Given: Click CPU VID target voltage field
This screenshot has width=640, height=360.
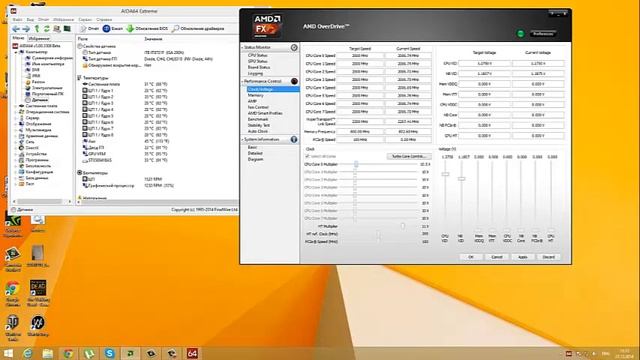Looking at the screenshot, I should [484, 63].
